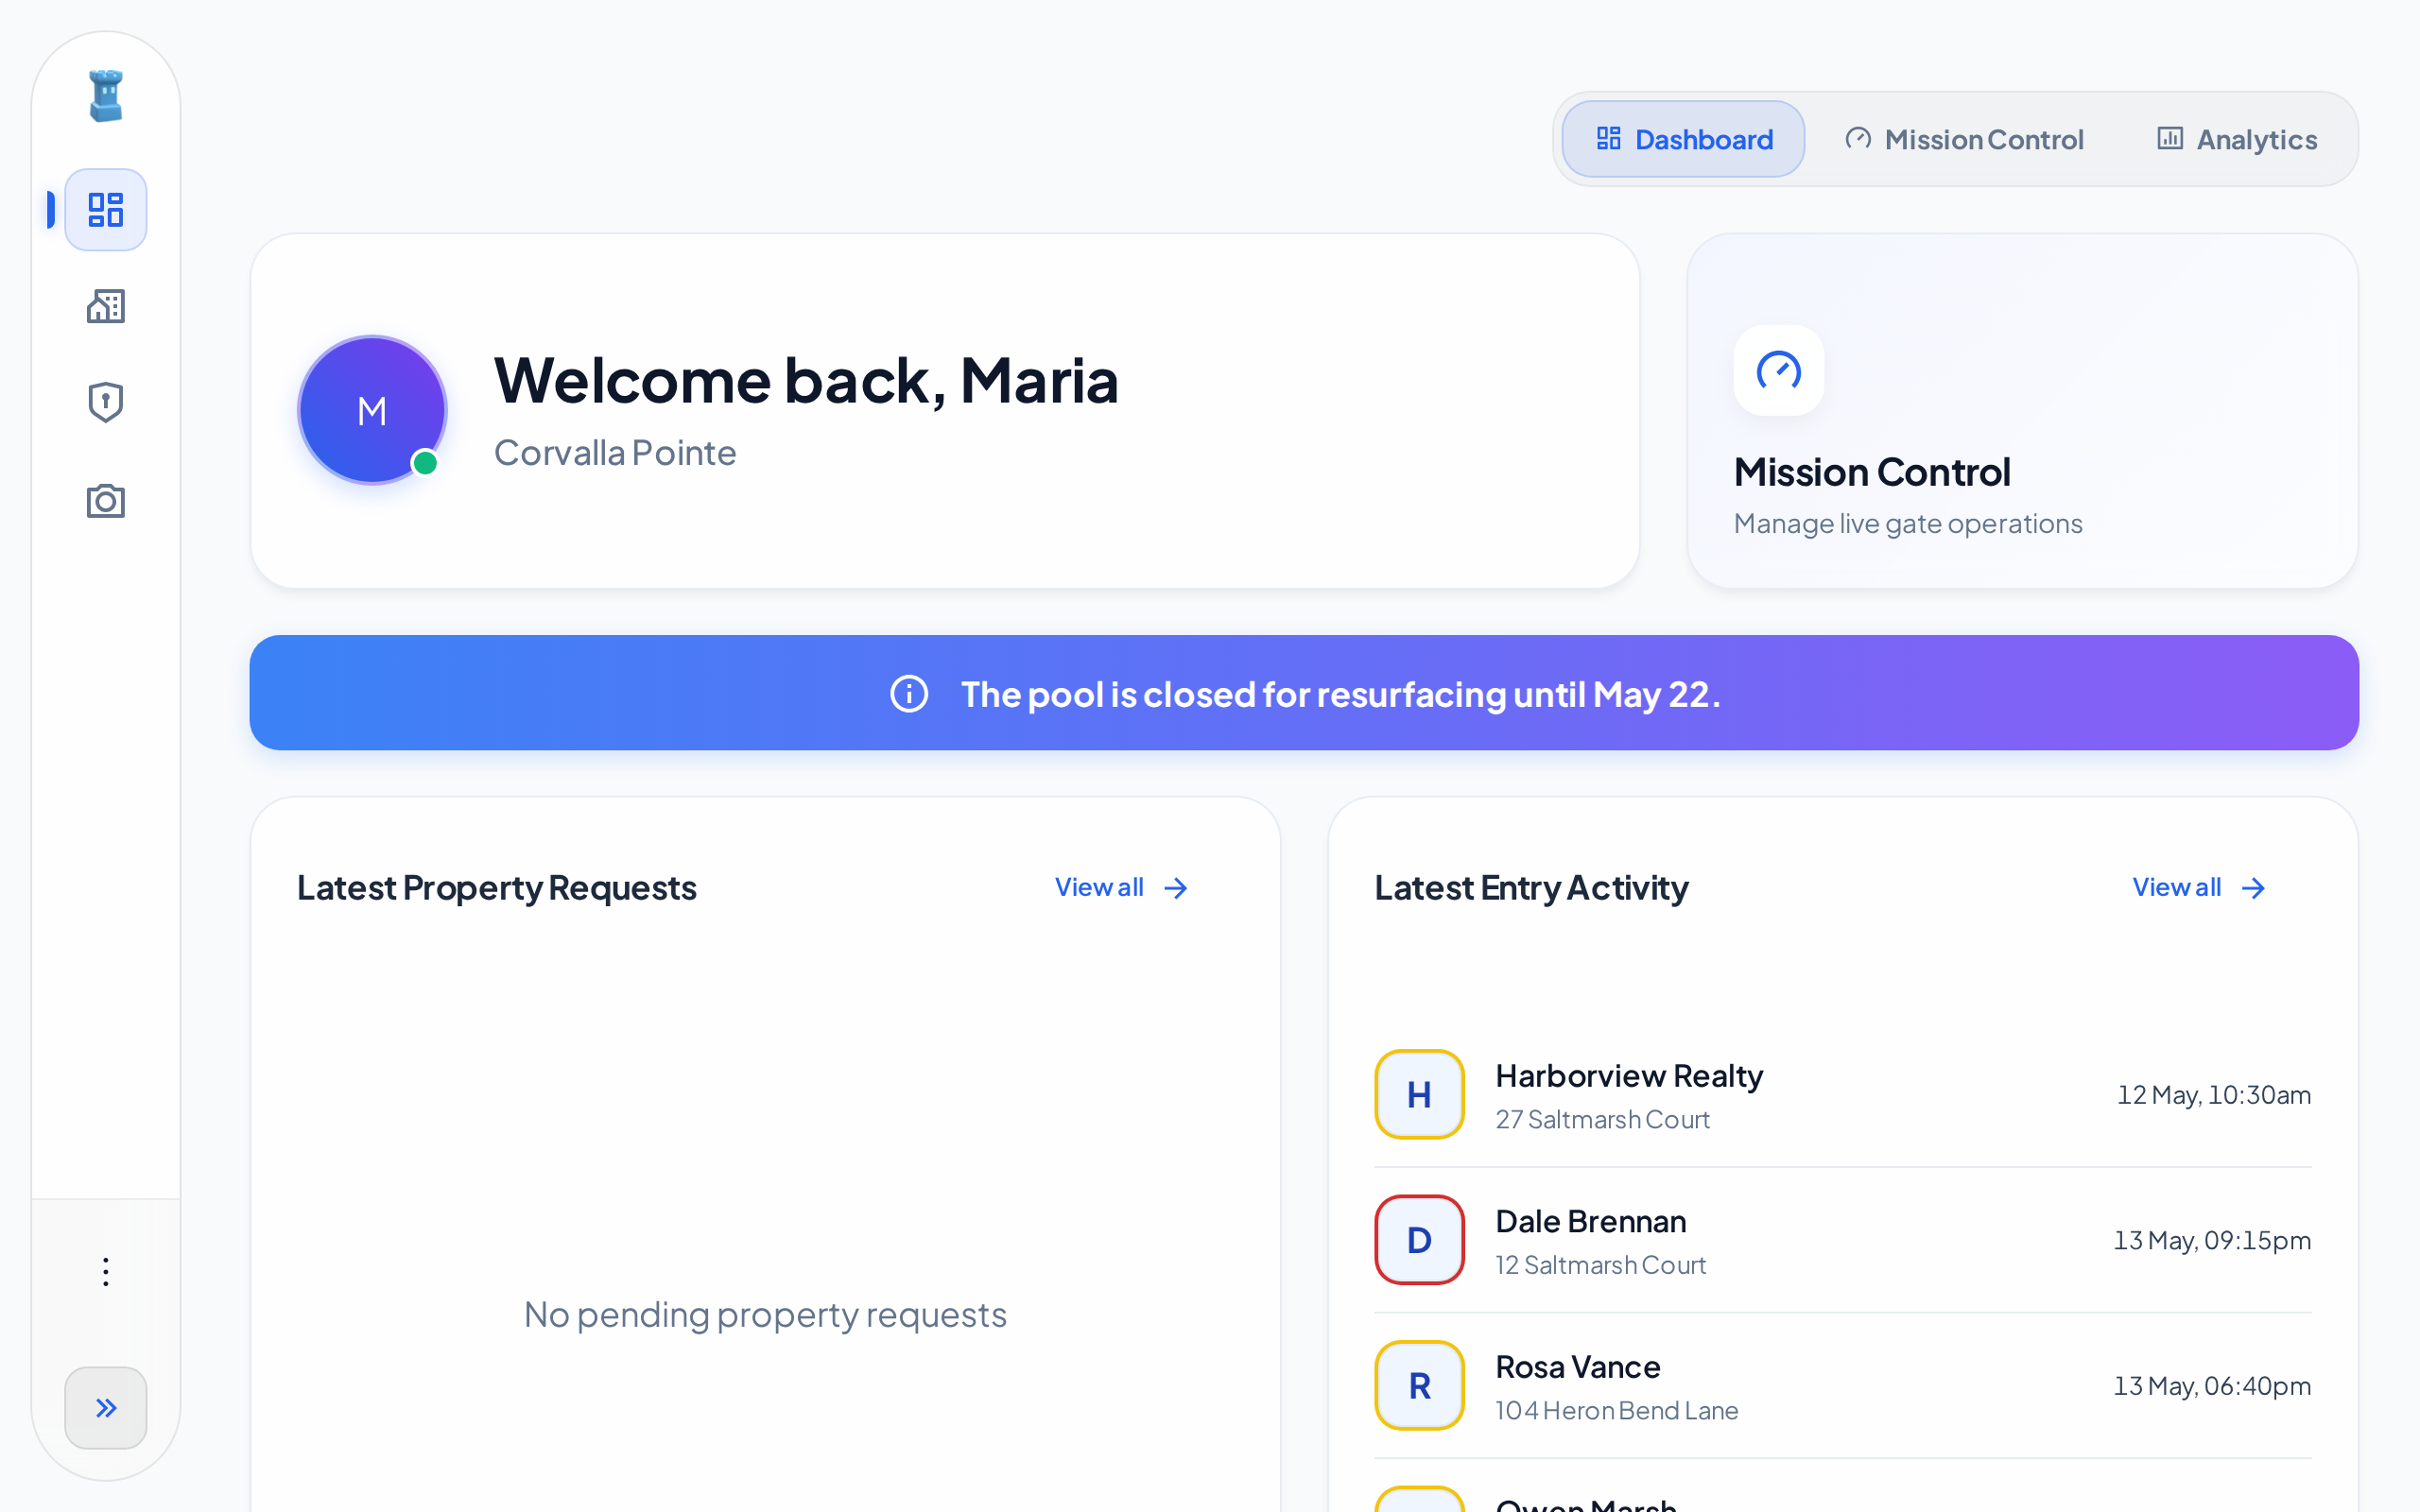
Task: Click the pool closed announcement text
Action: [x=1340, y=694]
